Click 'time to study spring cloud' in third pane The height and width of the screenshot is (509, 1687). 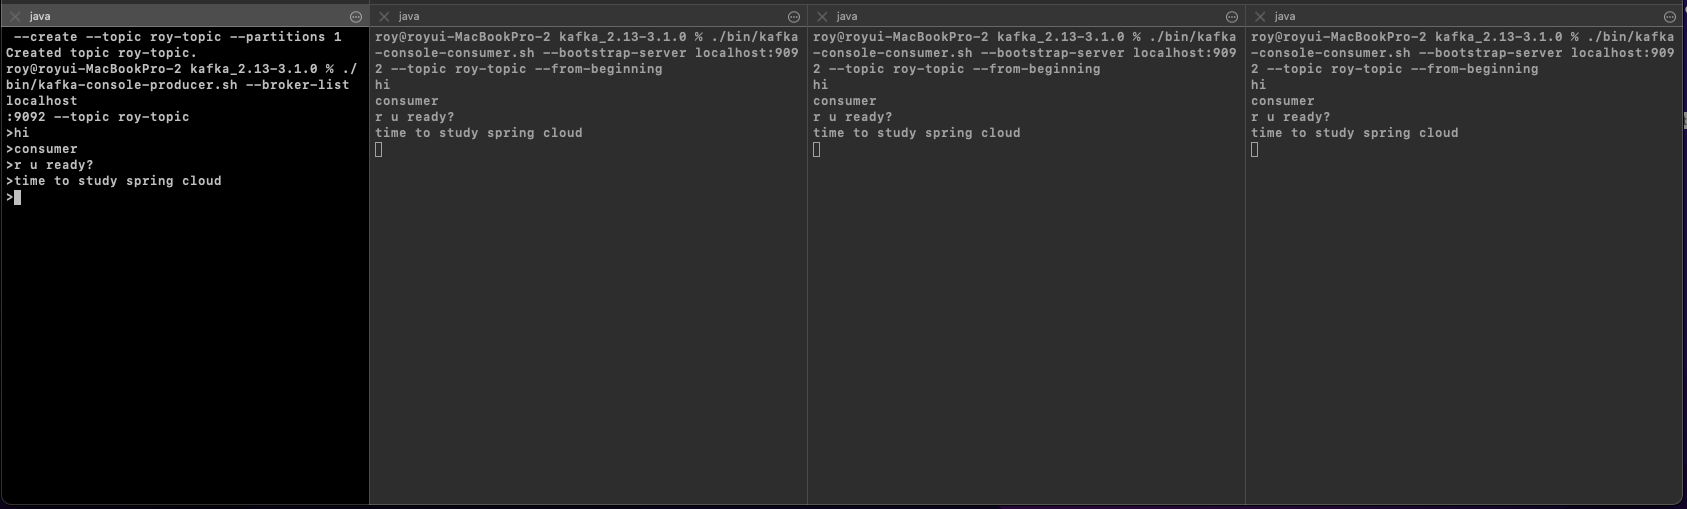[917, 133]
